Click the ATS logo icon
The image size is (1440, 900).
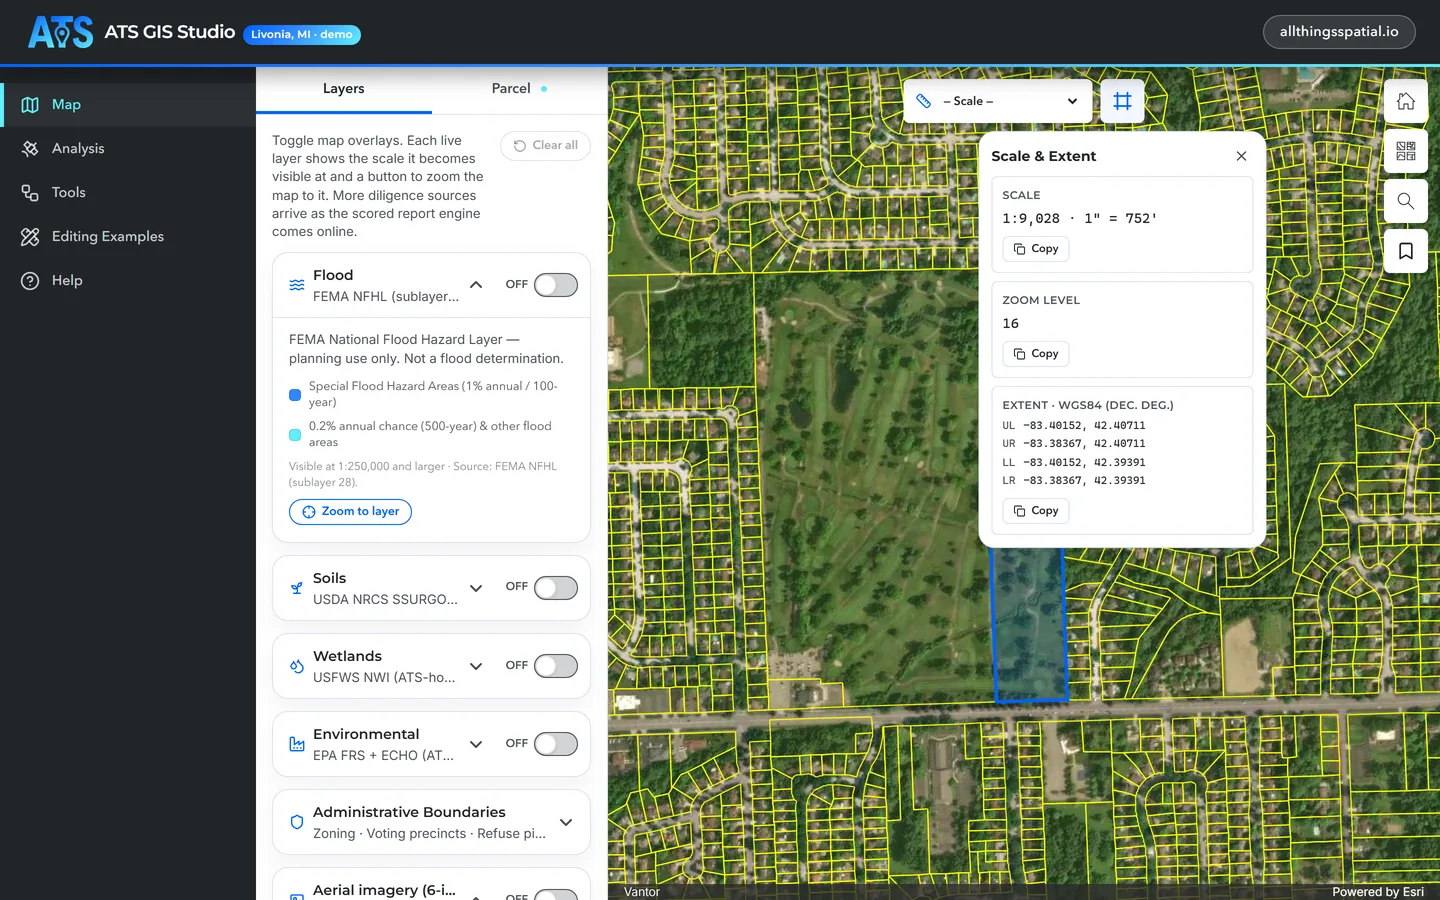click(x=60, y=32)
